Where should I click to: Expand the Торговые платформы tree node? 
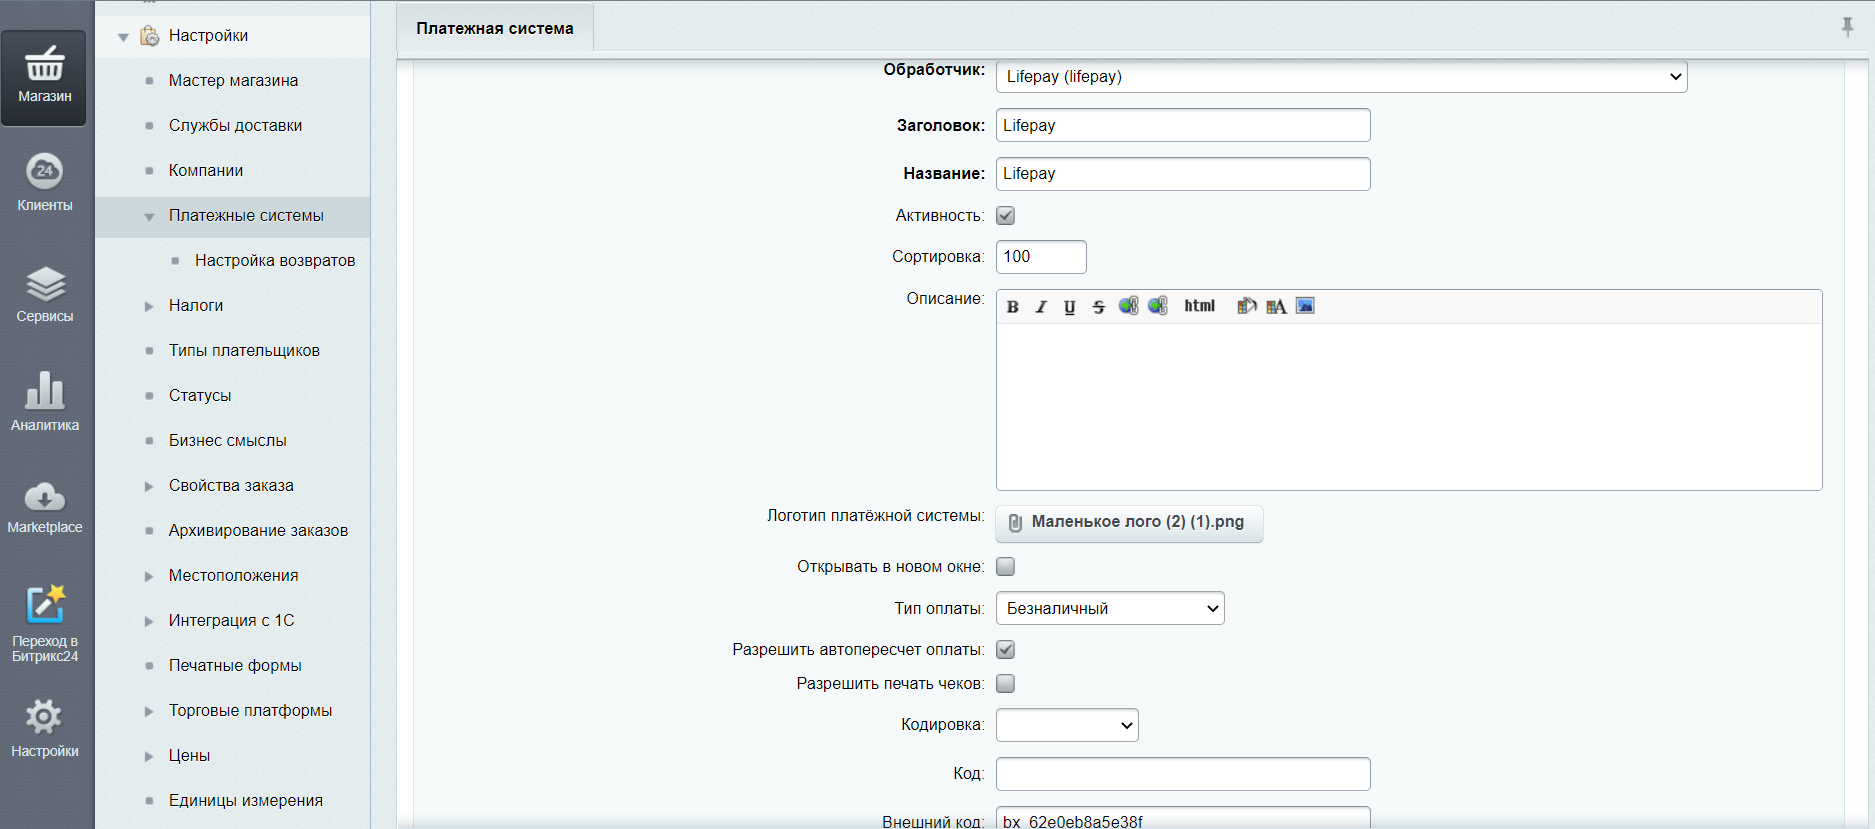pos(149,711)
